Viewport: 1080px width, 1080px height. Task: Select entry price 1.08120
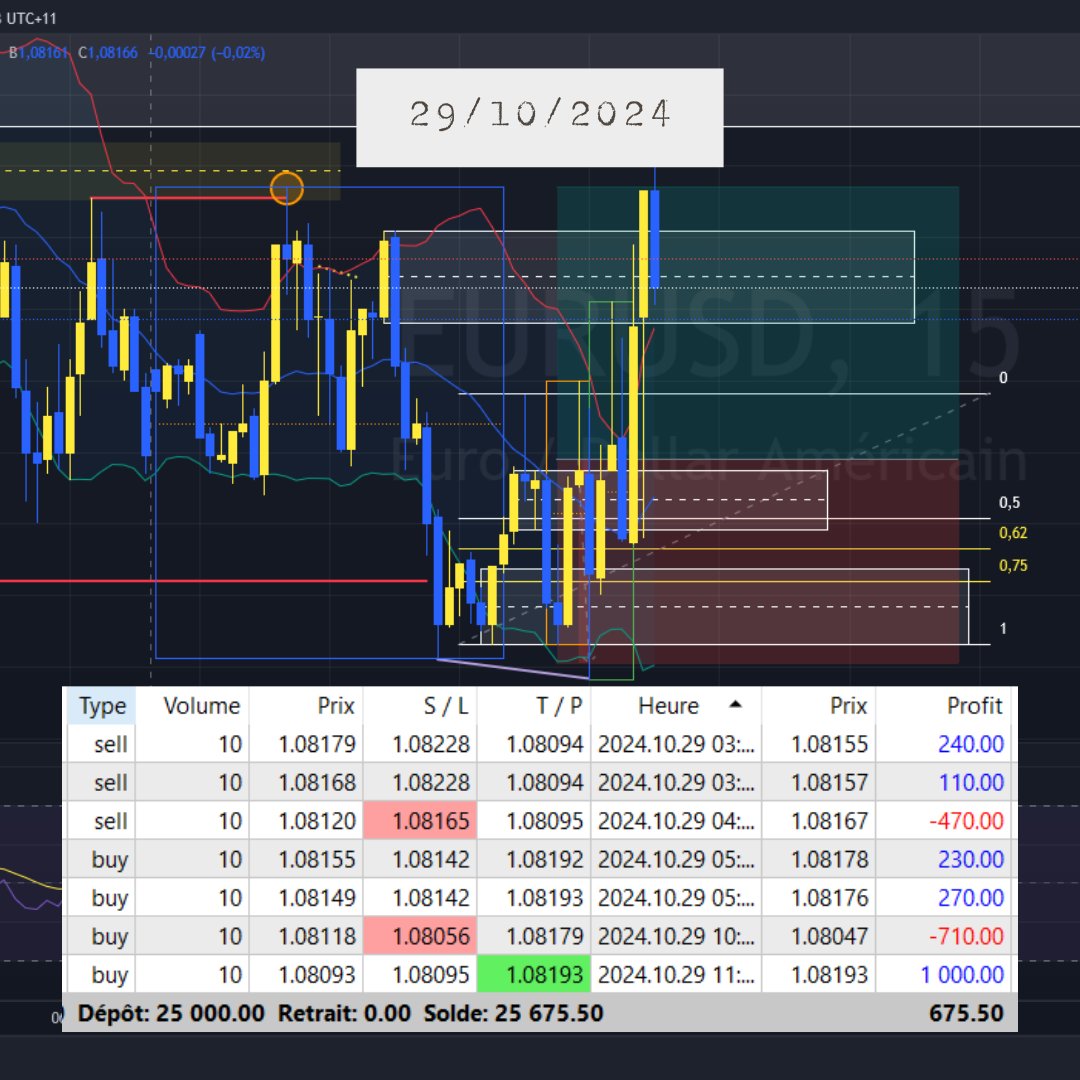click(x=317, y=822)
